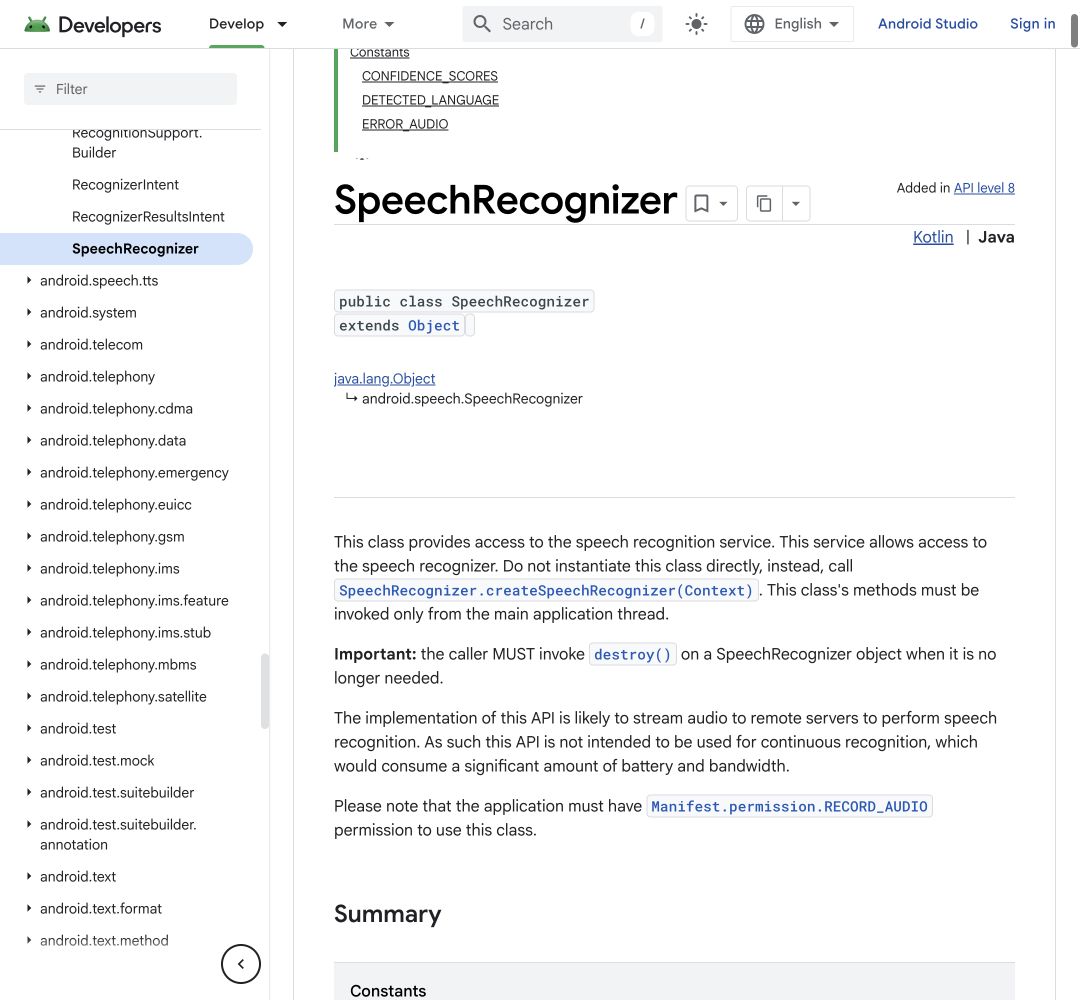Image resolution: width=1080 pixels, height=1000 pixels.
Task: Click the copy page icon
Action: coord(764,203)
